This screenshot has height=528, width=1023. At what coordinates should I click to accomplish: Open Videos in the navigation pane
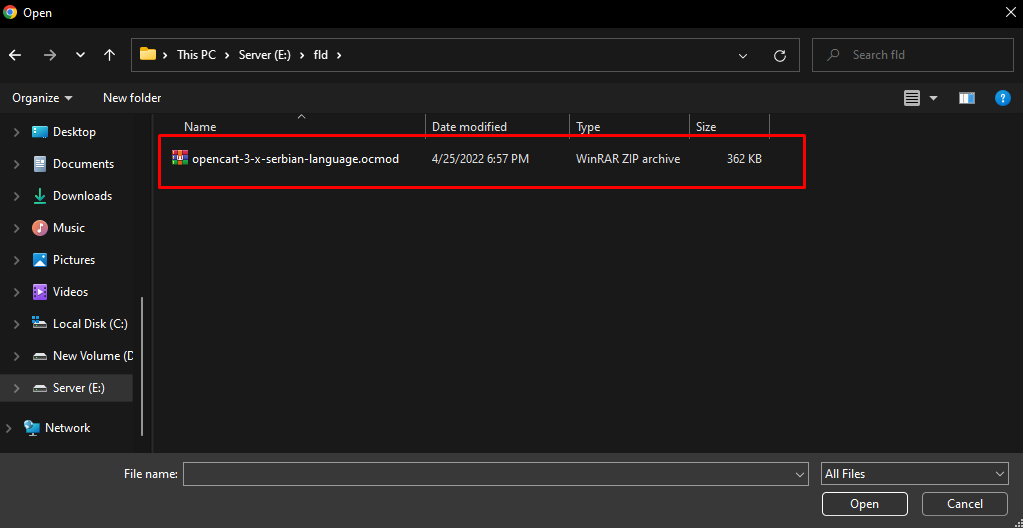pyautogui.click(x=70, y=292)
